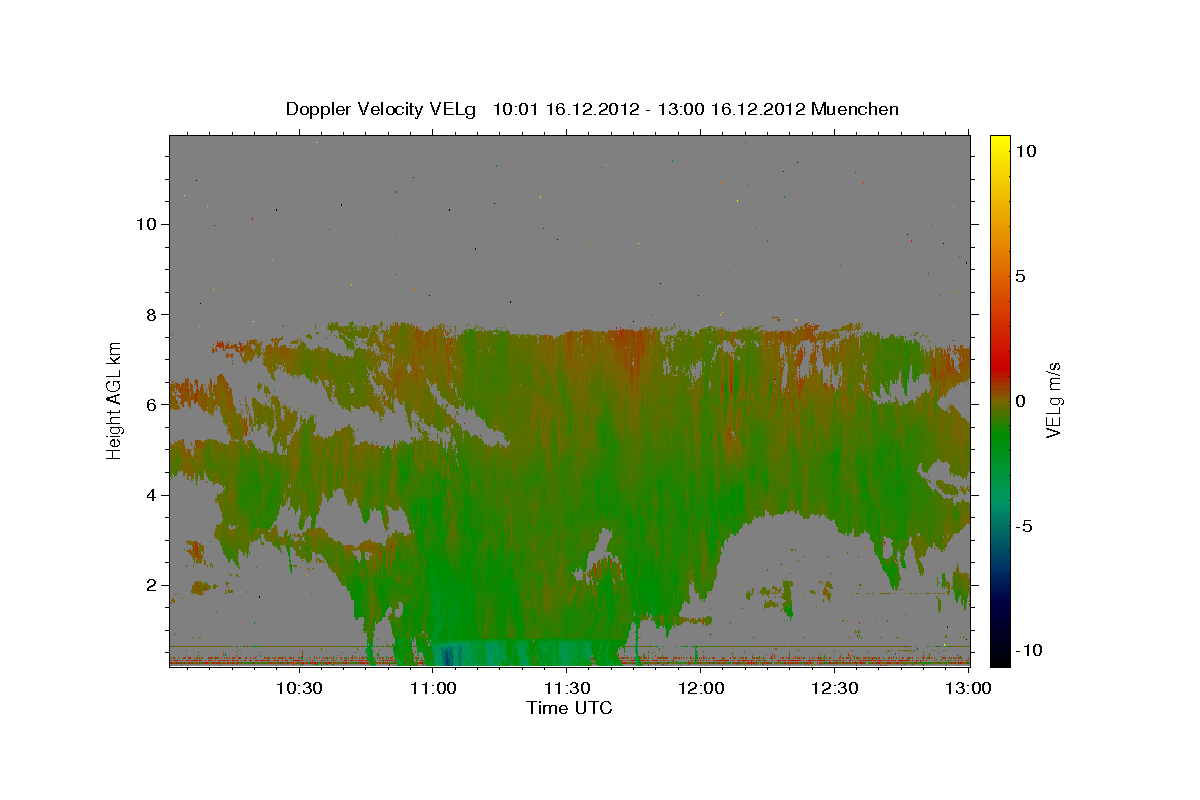The width and height of the screenshot is (1200, 800).
Task: Select the '11:30' time axis label
Action: point(568,688)
